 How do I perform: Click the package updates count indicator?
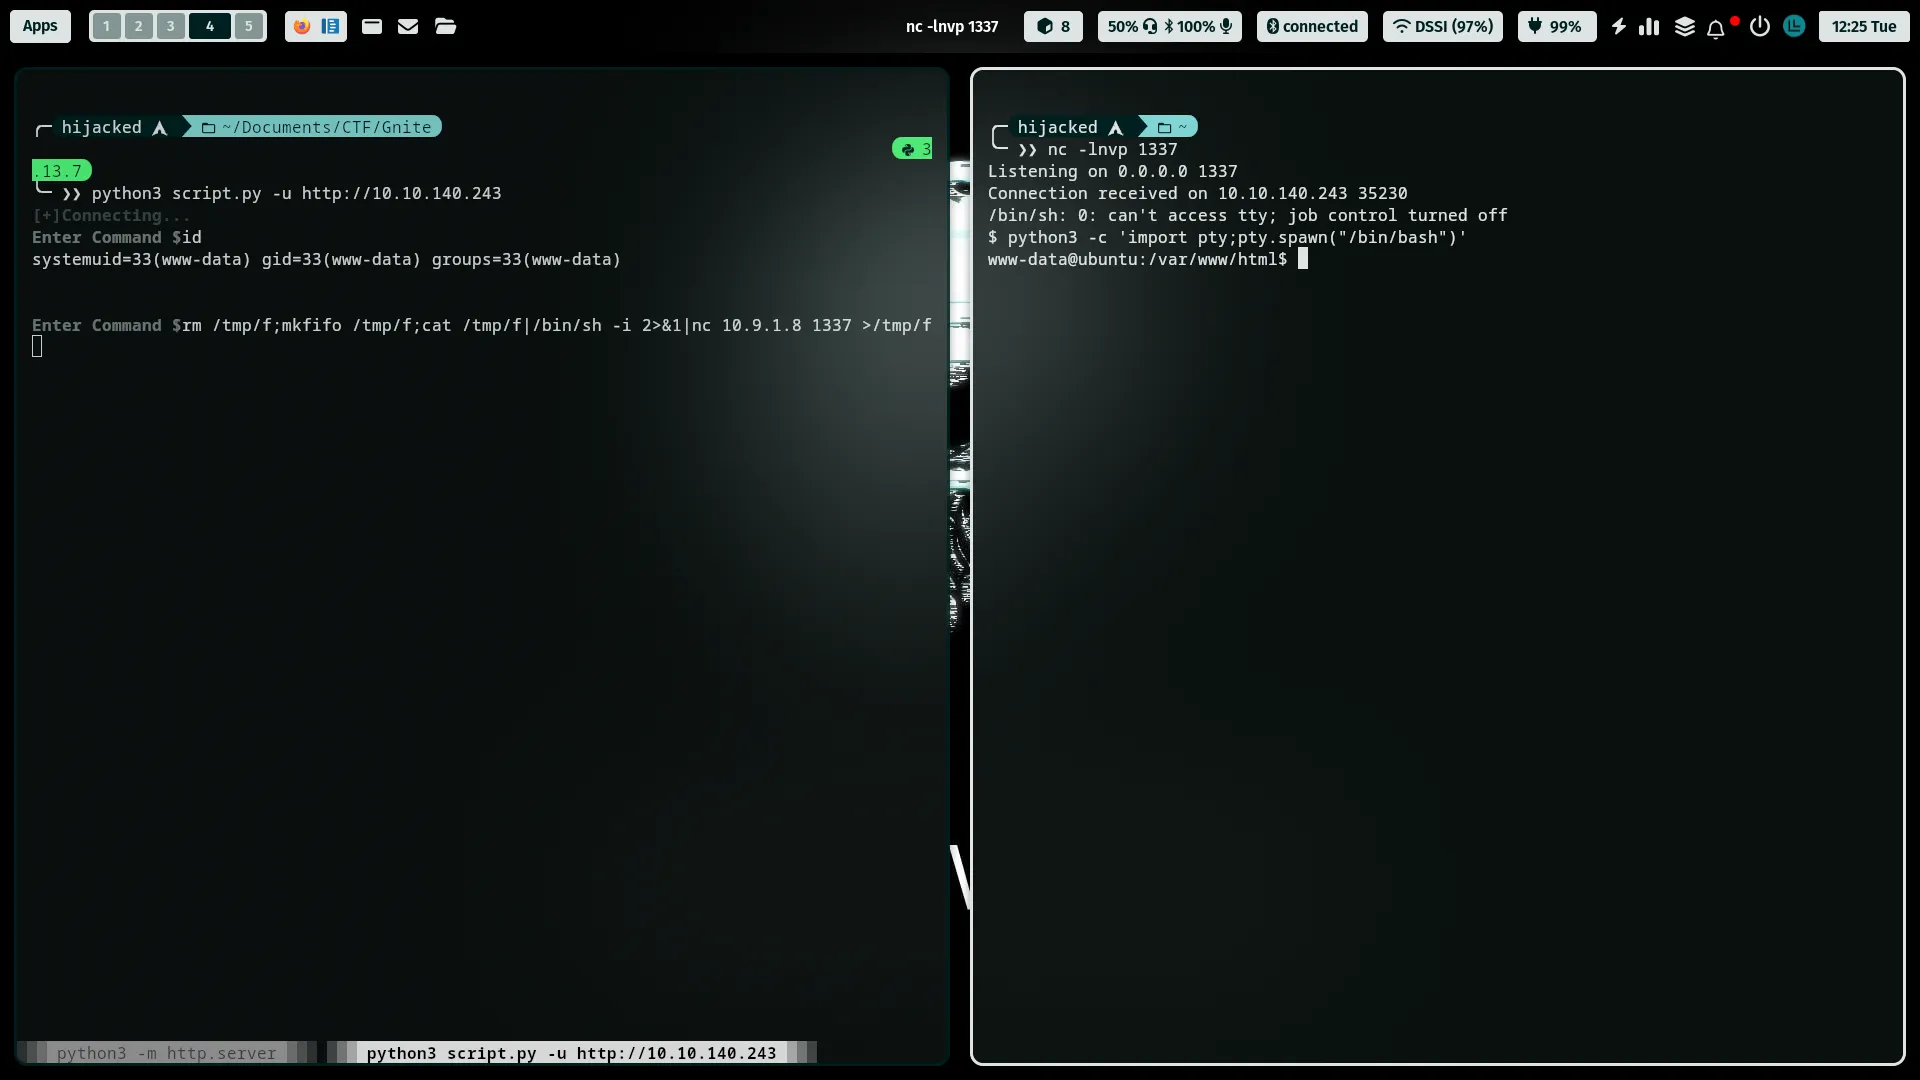(x=1053, y=26)
